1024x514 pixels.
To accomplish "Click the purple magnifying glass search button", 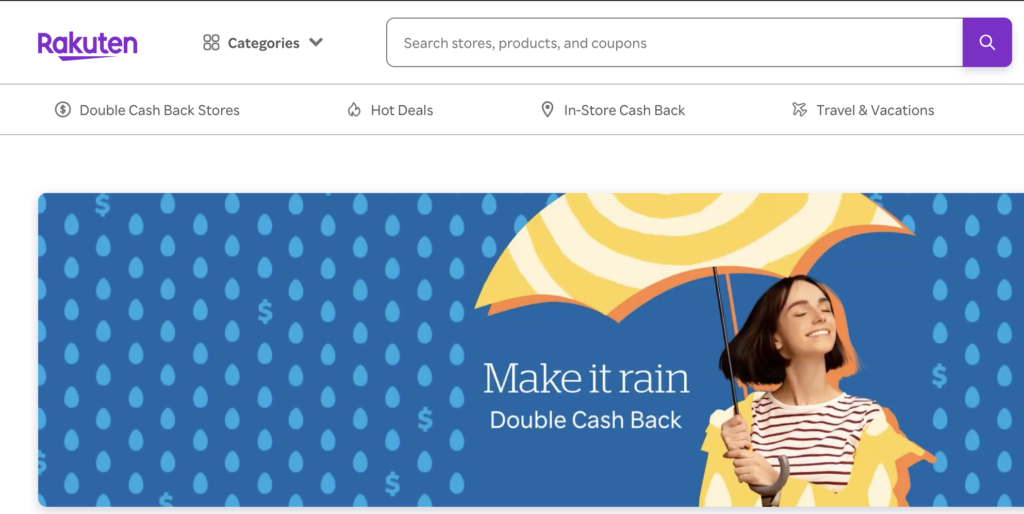I will pos(987,42).
